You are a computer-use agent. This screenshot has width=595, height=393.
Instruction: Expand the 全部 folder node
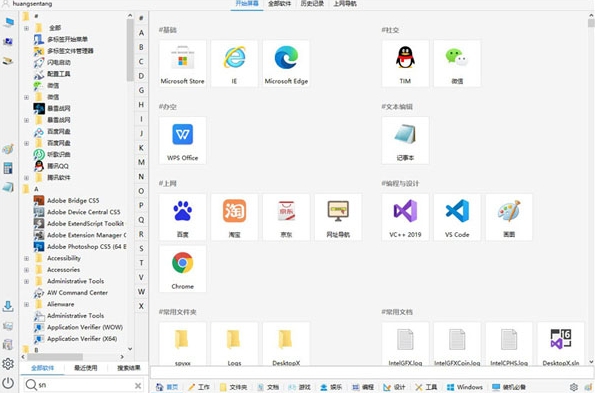pos(26,28)
